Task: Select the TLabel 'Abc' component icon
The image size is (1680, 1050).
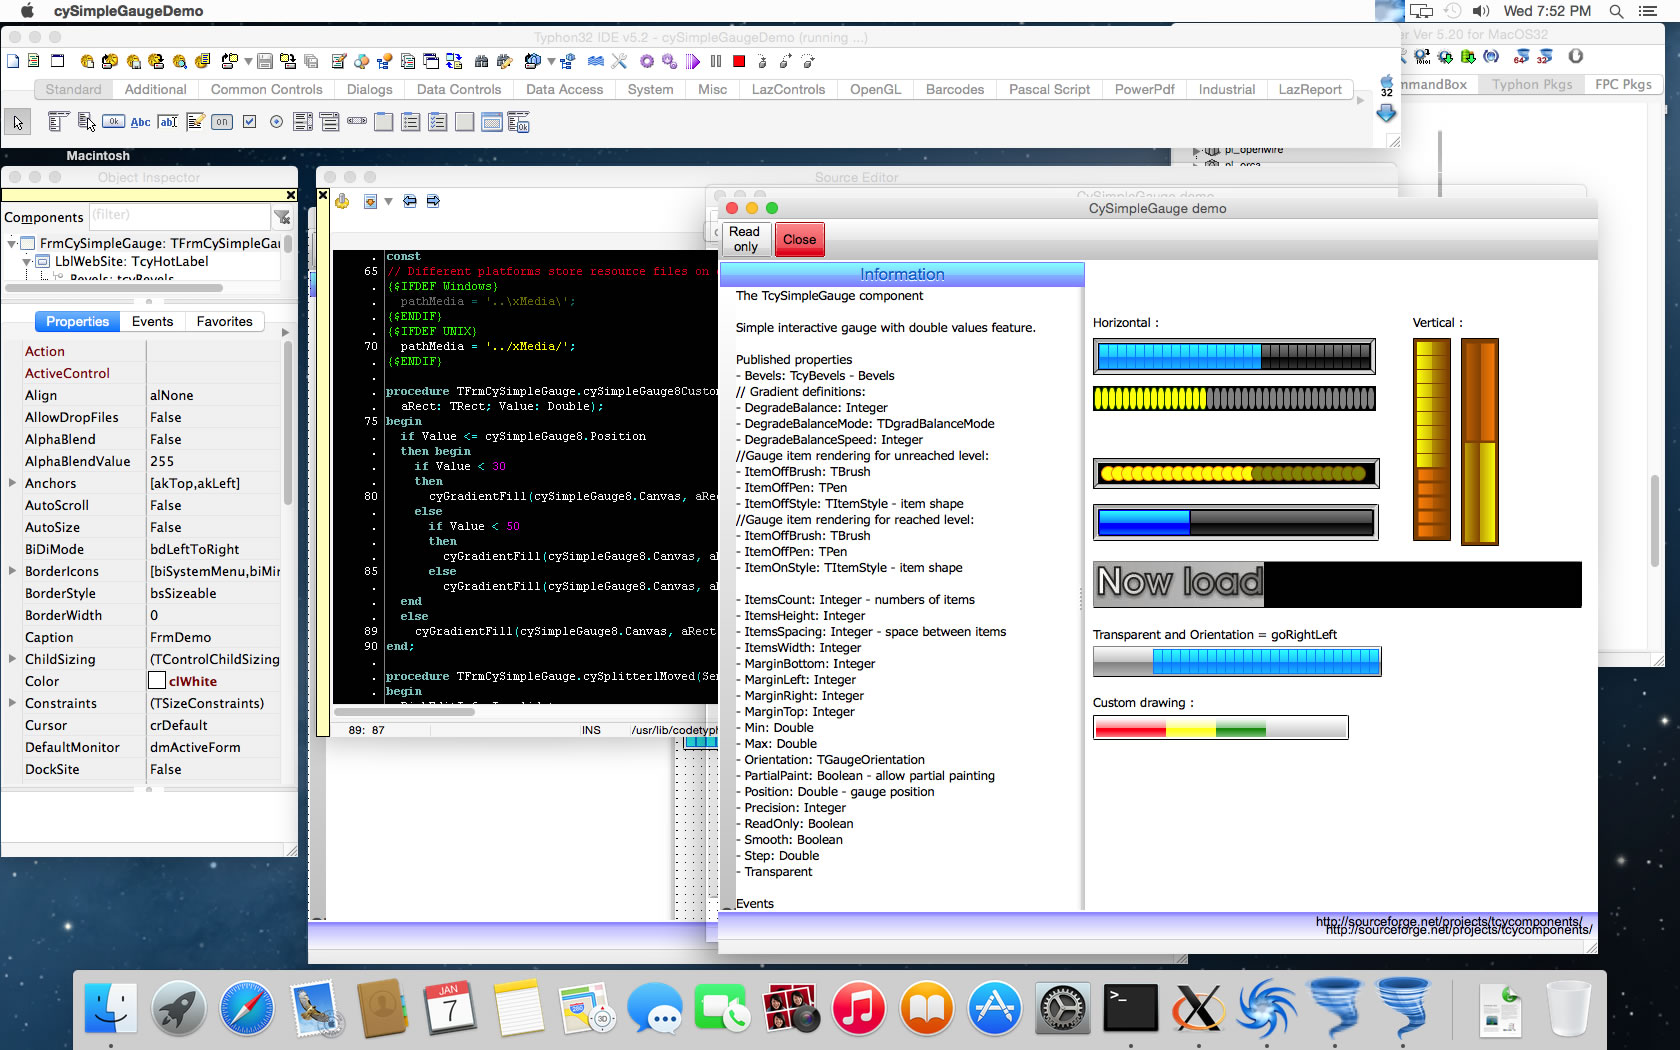Action: point(140,122)
